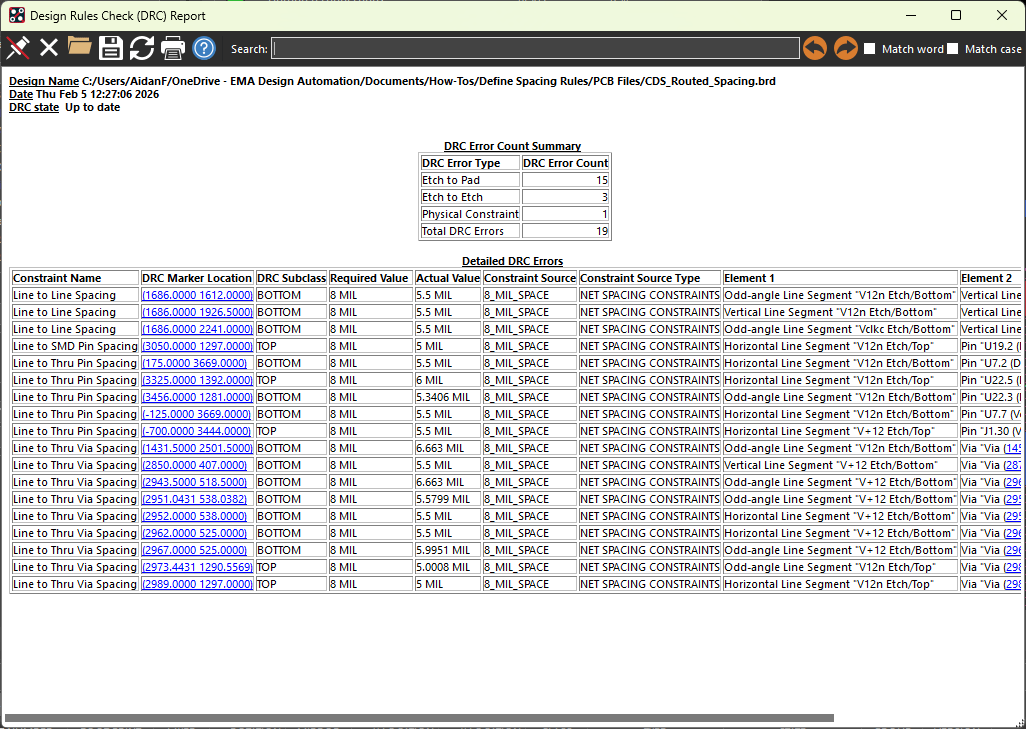Enable the Match case checkbox

(x=953, y=49)
